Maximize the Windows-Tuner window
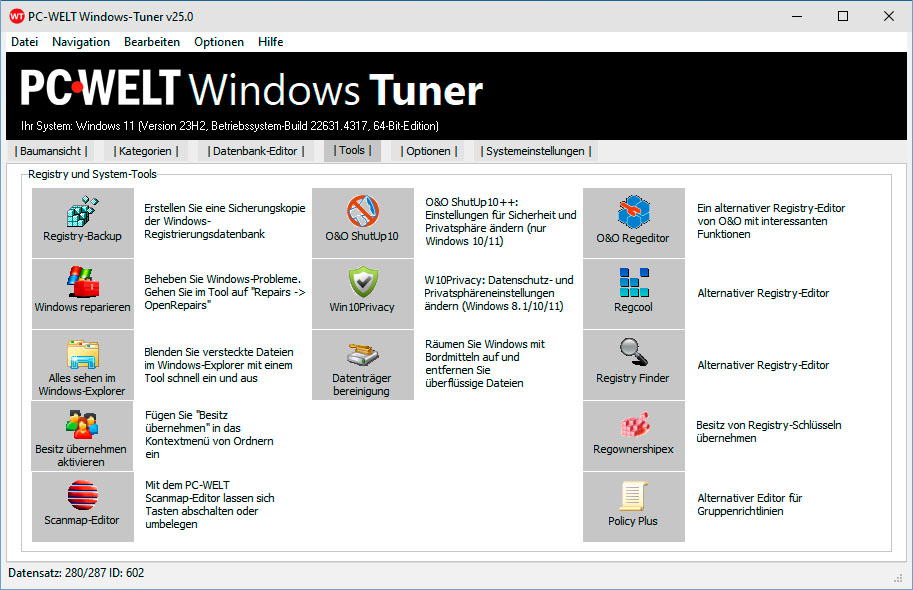Image resolution: width=913 pixels, height=590 pixels. pyautogui.click(x=843, y=16)
